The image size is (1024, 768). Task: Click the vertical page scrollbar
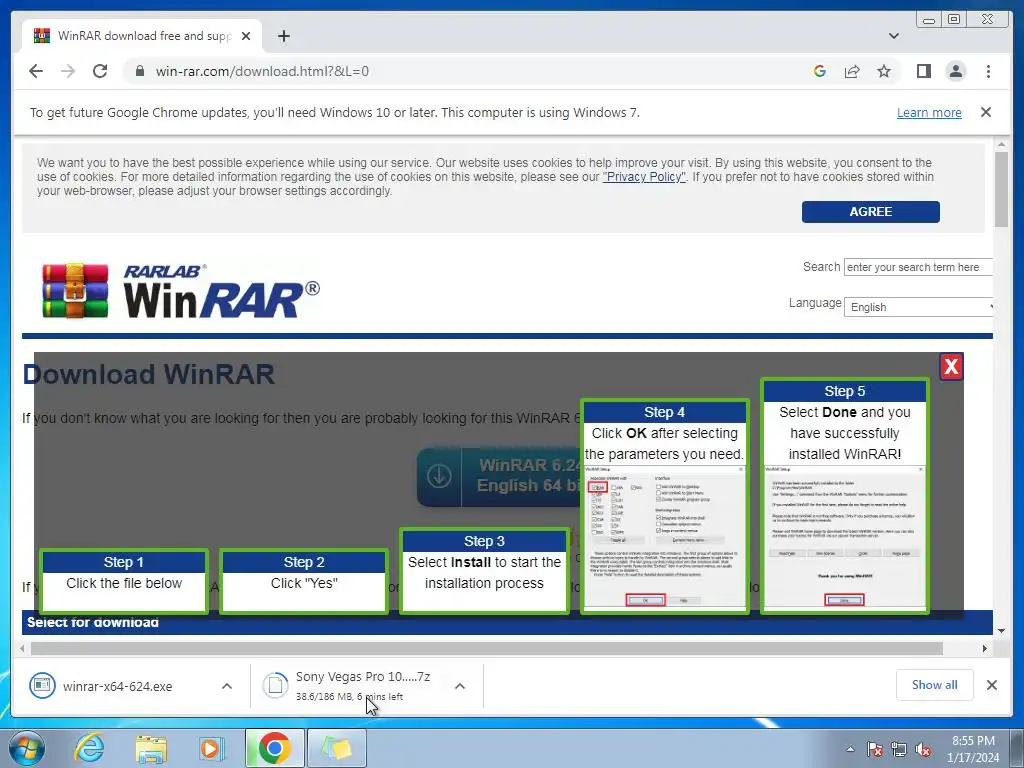click(x=1001, y=189)
